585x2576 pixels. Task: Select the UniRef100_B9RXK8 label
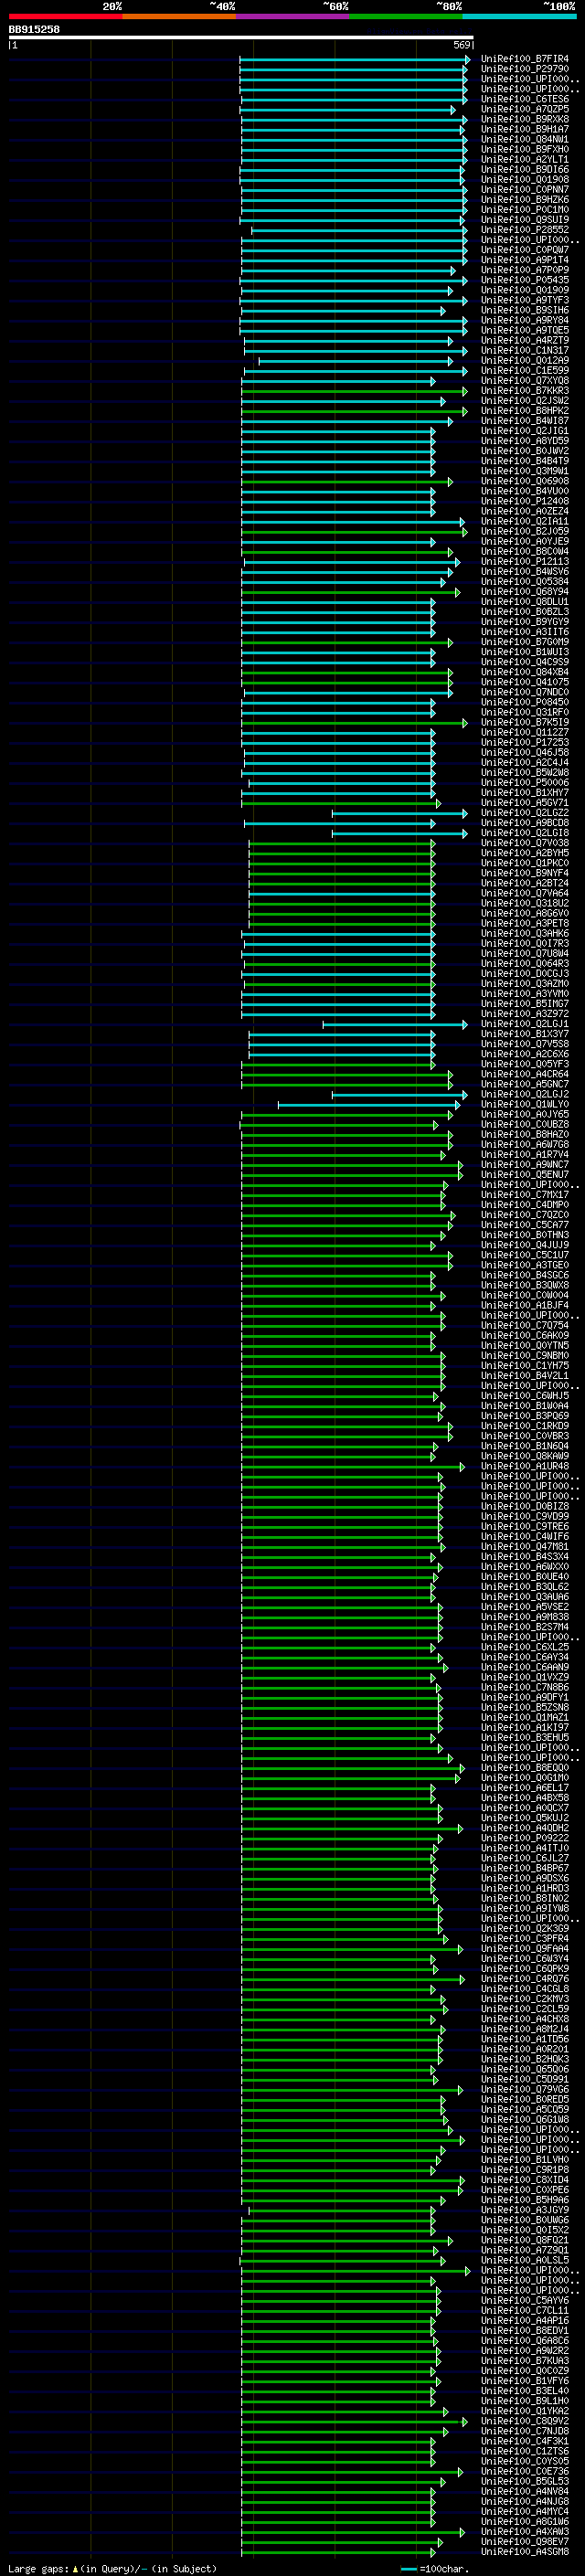[x=524, y=120]
